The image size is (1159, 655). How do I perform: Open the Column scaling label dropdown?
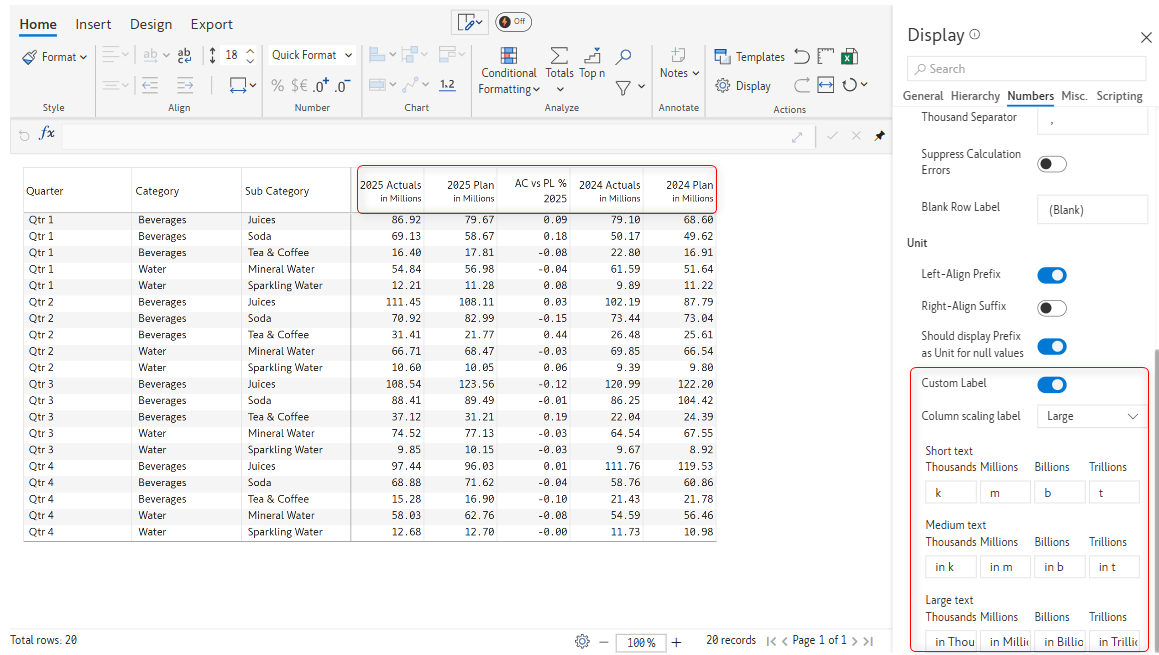coord(1091,416)
